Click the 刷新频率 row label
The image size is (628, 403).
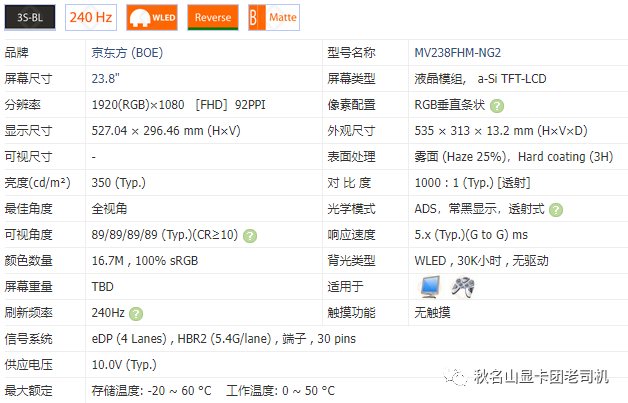pyautogui.click(x=28, y=312)
